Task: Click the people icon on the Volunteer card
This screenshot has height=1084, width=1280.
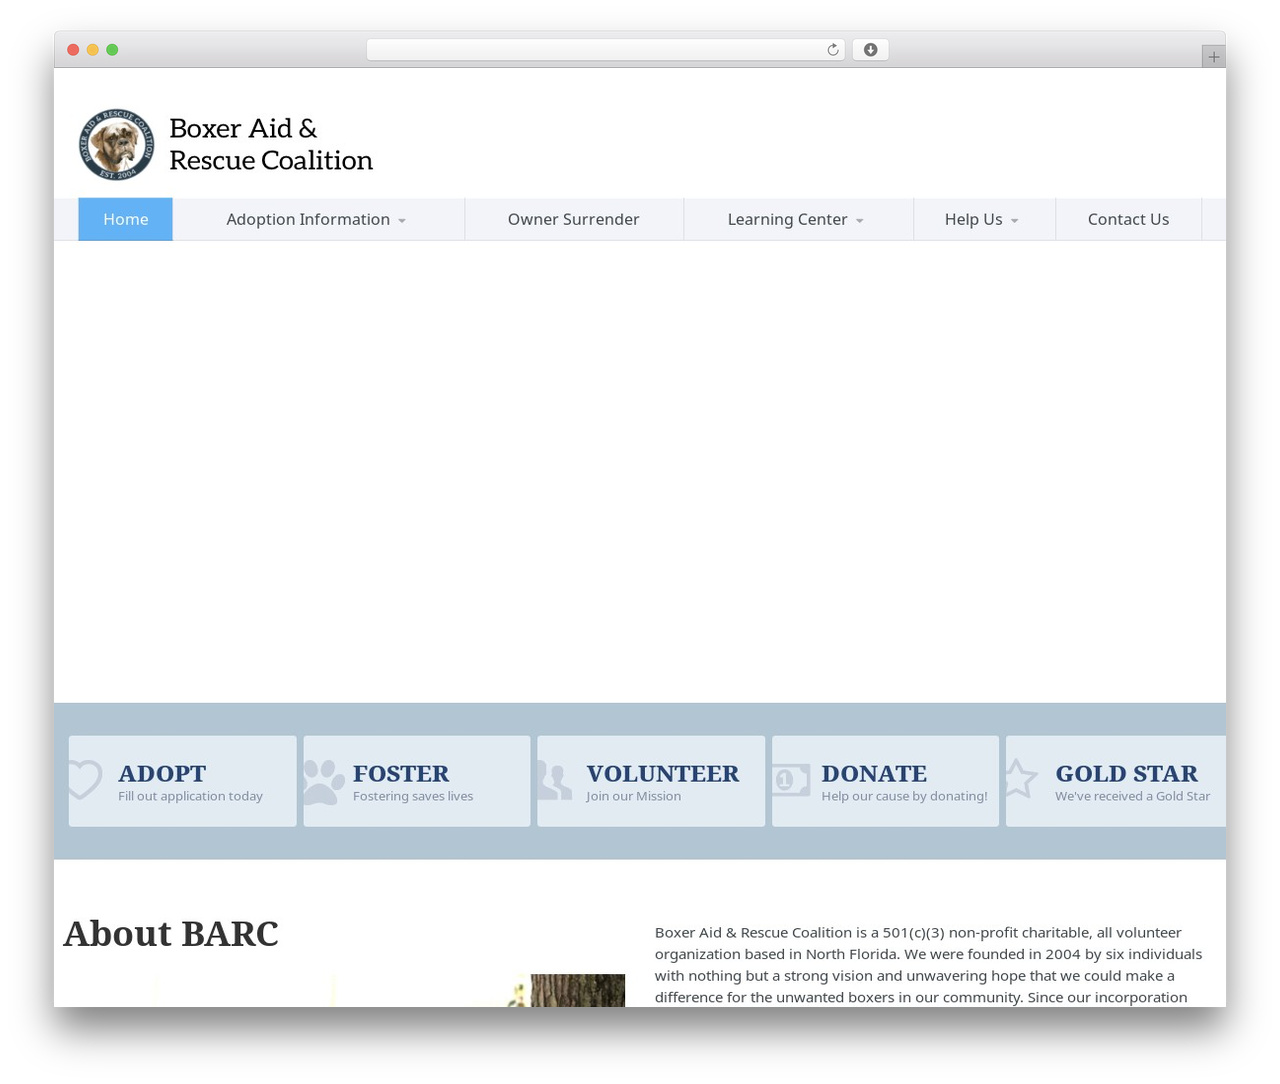Action: (554, 781)
